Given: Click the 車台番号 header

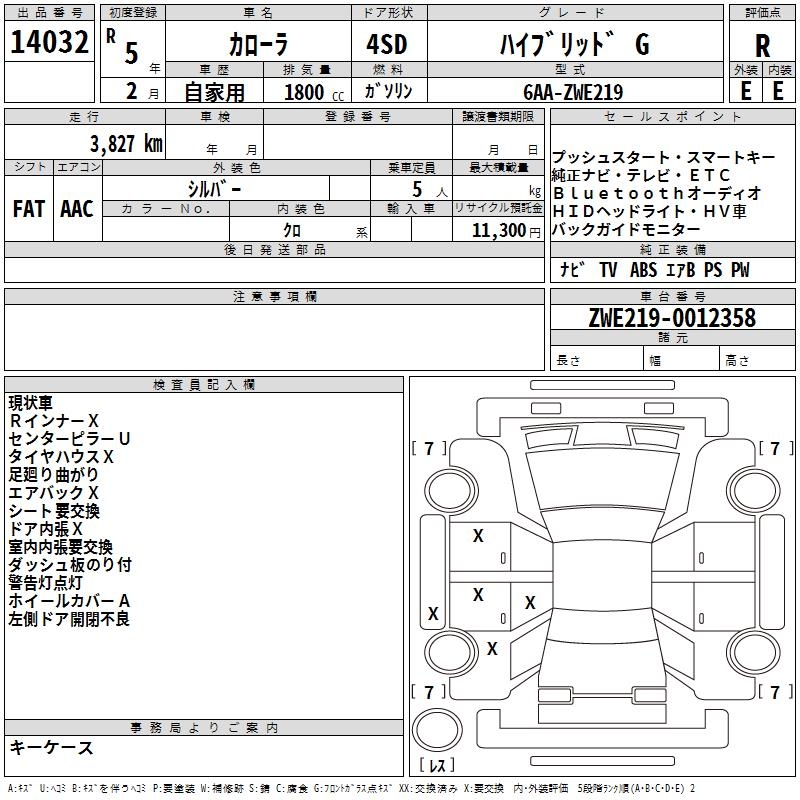Looking at the screenshot, I should 672,296.
